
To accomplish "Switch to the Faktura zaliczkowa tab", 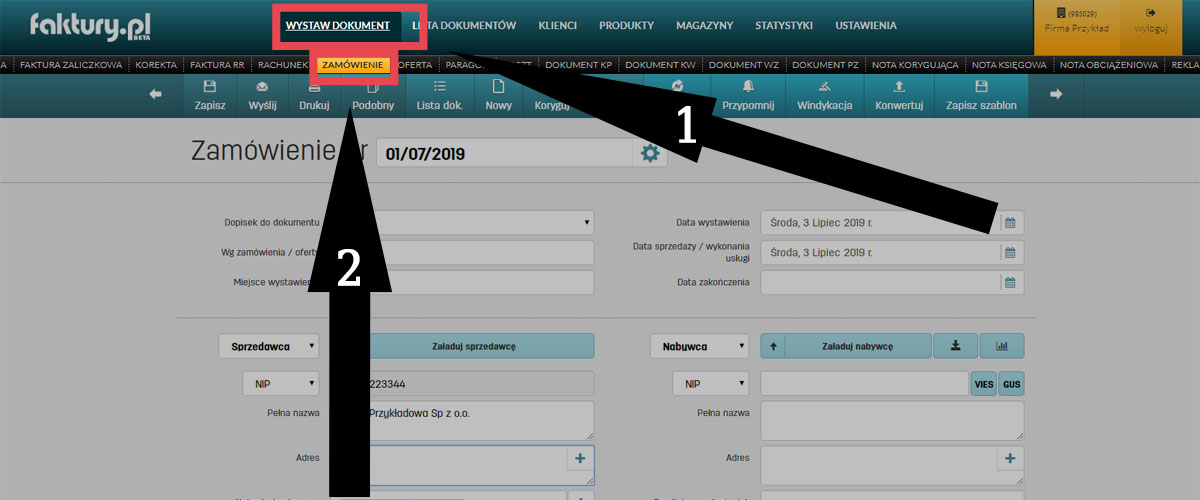I will (x=70, y=65).
